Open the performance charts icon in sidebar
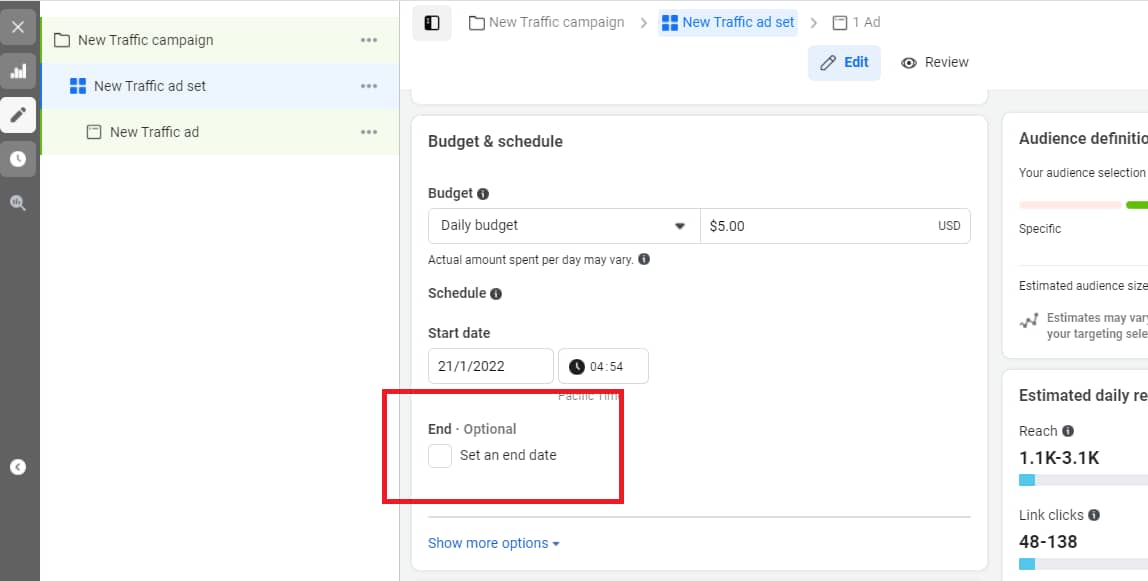 click(x=17, y=71)
